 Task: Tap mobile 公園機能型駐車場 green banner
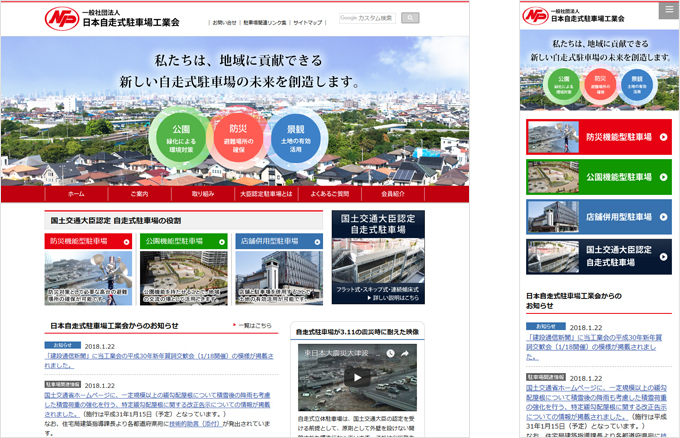coord(599,177)
